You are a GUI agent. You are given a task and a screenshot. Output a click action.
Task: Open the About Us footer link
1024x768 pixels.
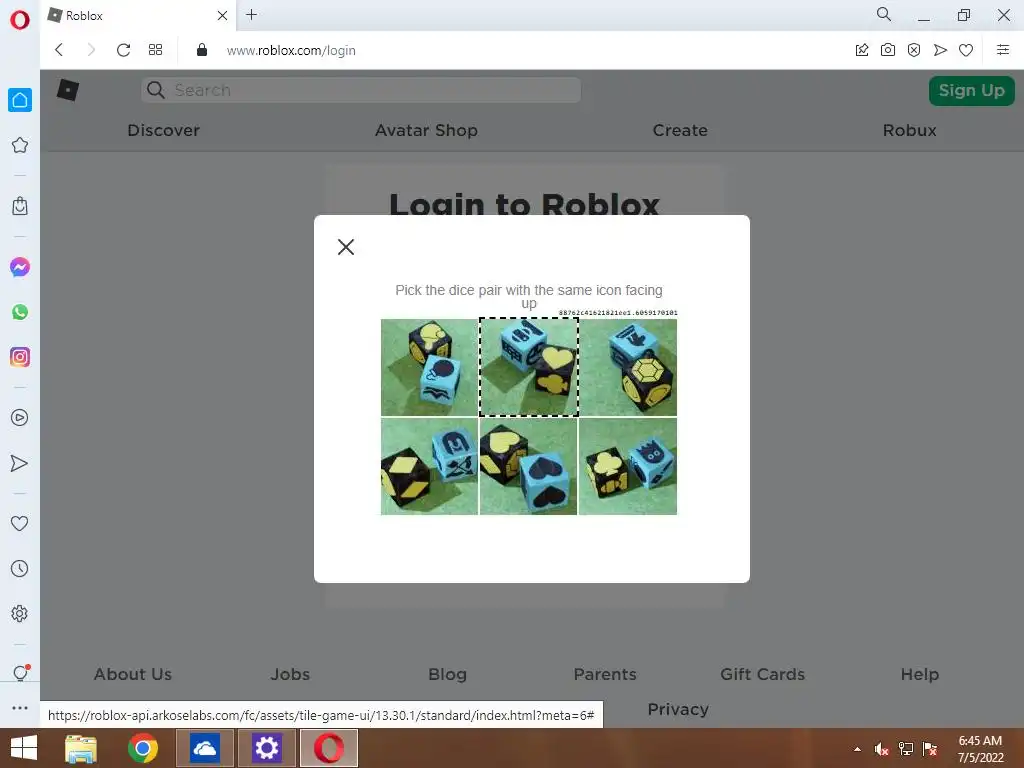pyautogui.click(x=133, y=674)
